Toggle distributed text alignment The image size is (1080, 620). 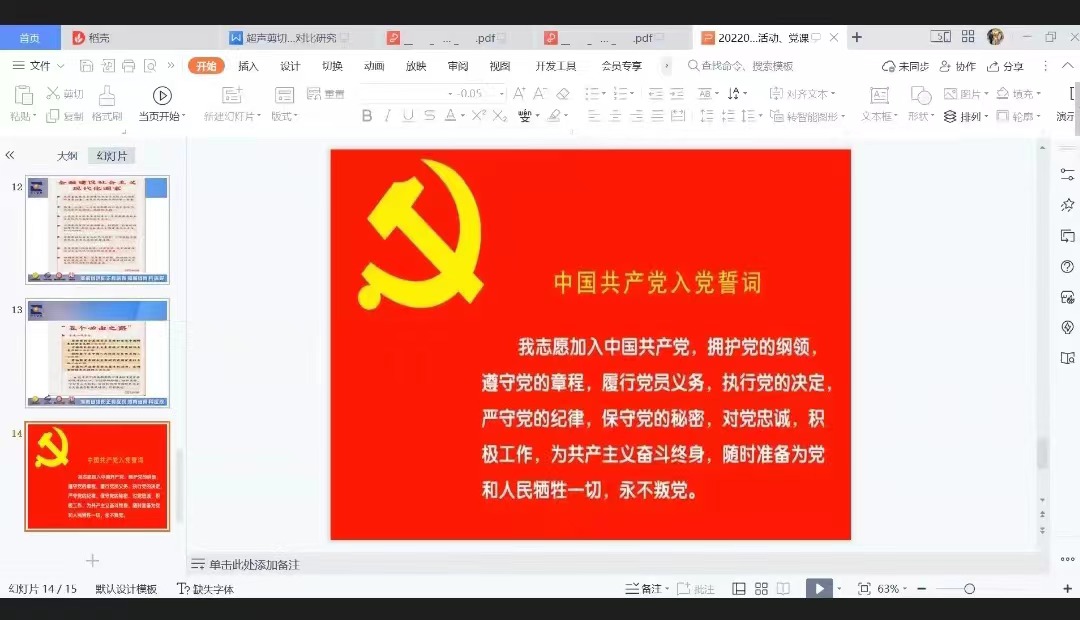(x=678, y=116)
